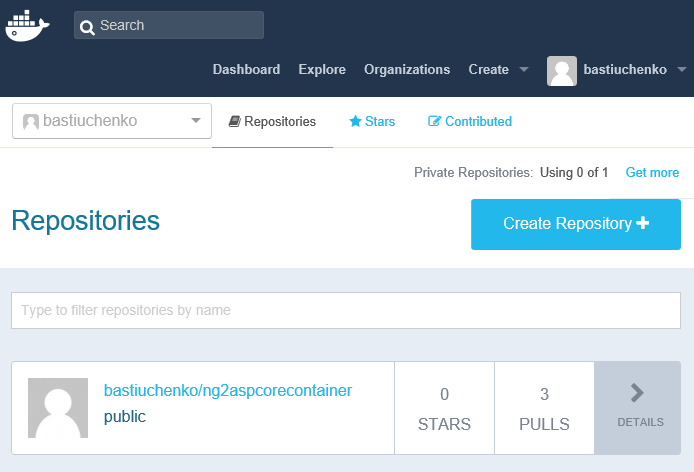Click the chevron arrow above DETAILS

point(637,393)
